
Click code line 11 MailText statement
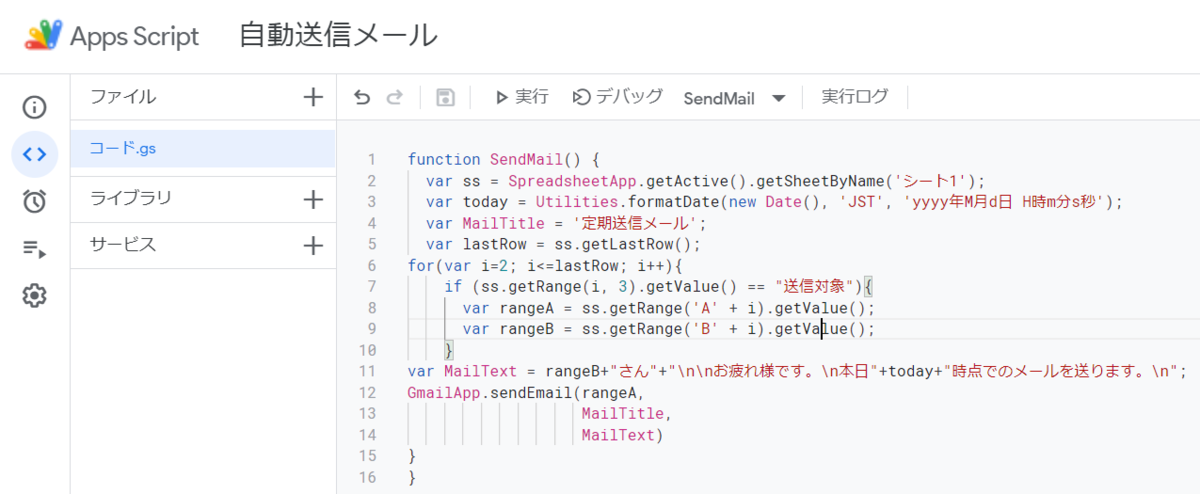pyautogui.click(x=797, y=371)
